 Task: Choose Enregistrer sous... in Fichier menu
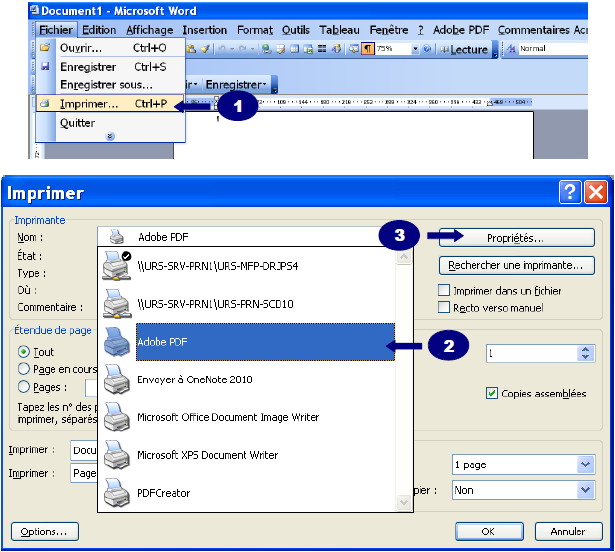pyautogui.click(x=110, y=84)
